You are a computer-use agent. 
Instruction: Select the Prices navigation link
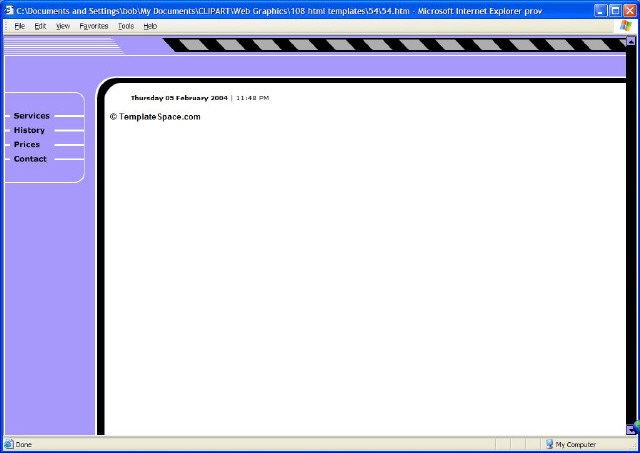pyautogui.click(x=27, y=145)
